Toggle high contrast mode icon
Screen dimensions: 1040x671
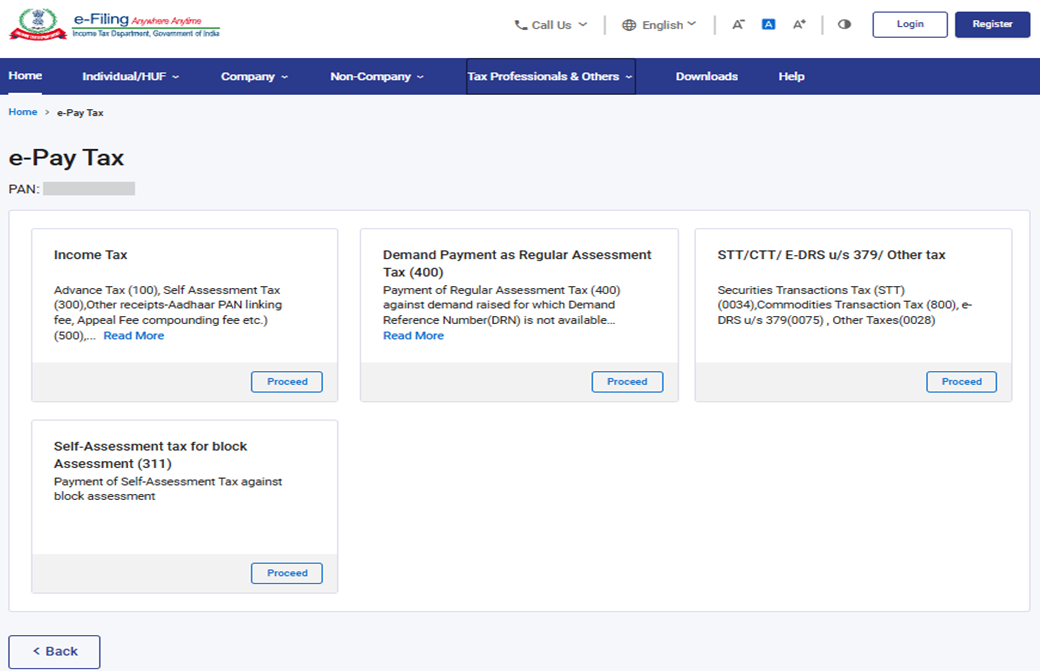tap(844, 25)
